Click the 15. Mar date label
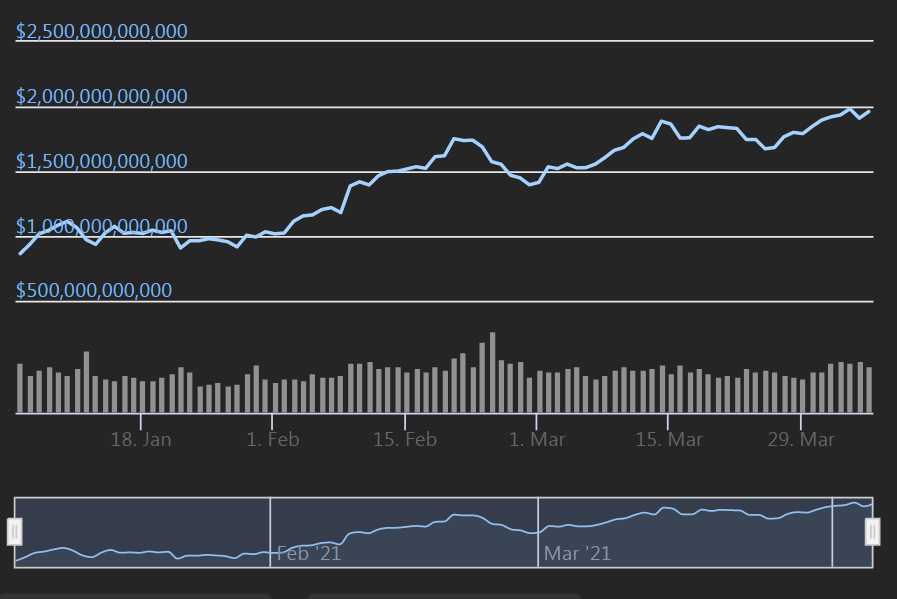This screenshot has height=599, width=897. [669, 439]
